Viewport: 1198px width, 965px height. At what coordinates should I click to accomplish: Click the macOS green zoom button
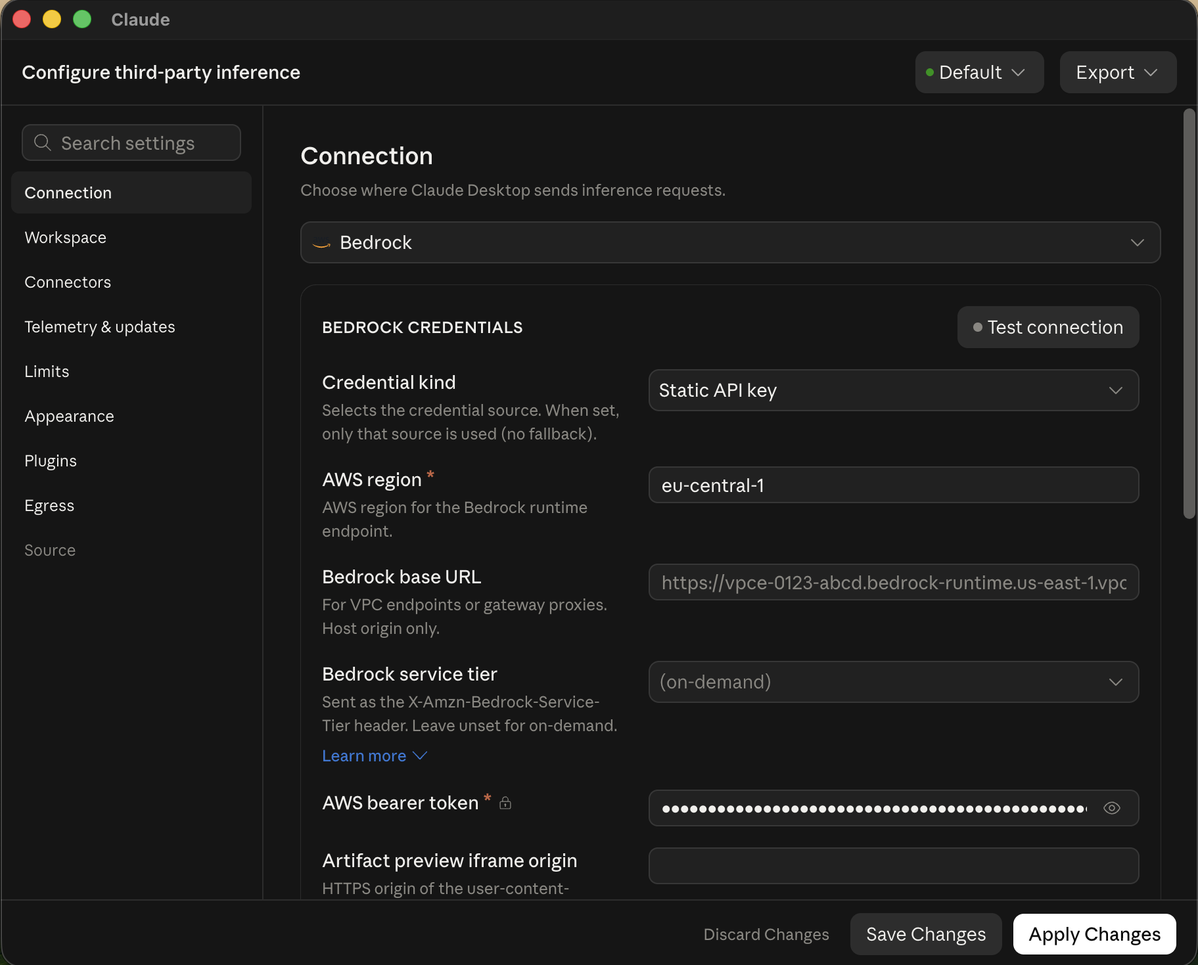click(x=82, y=19)
